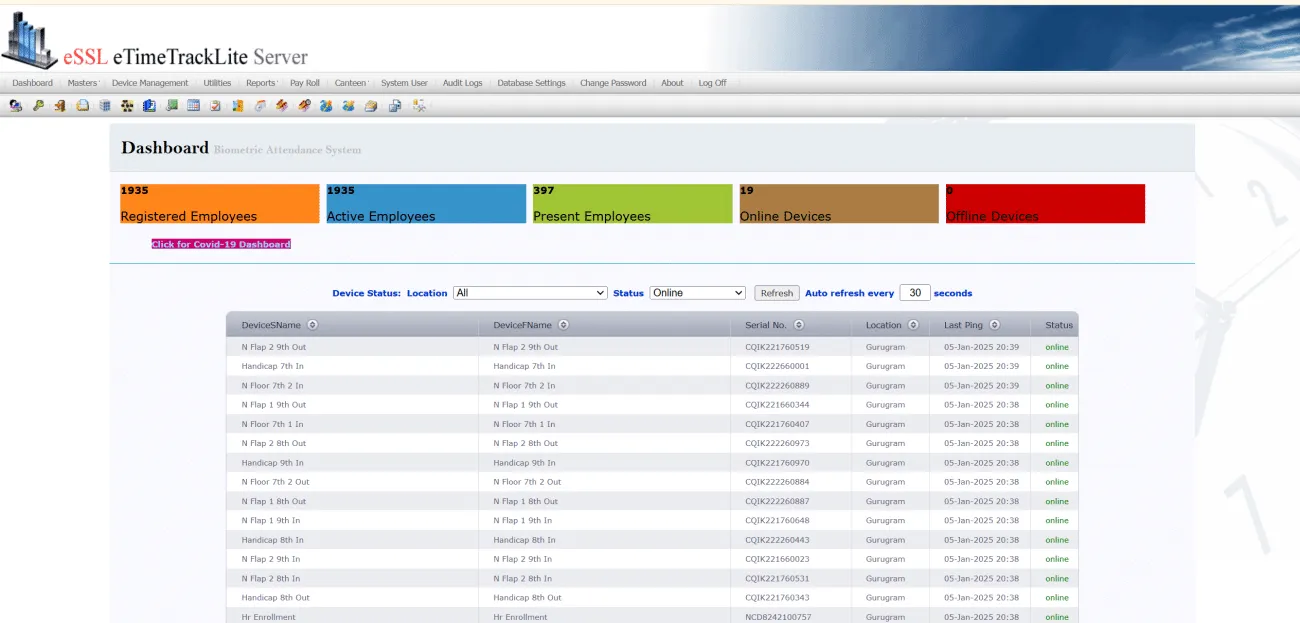Open the Pay Roll menu
The width and height of the screenshot is (1300, 623).
pos(305,83)
